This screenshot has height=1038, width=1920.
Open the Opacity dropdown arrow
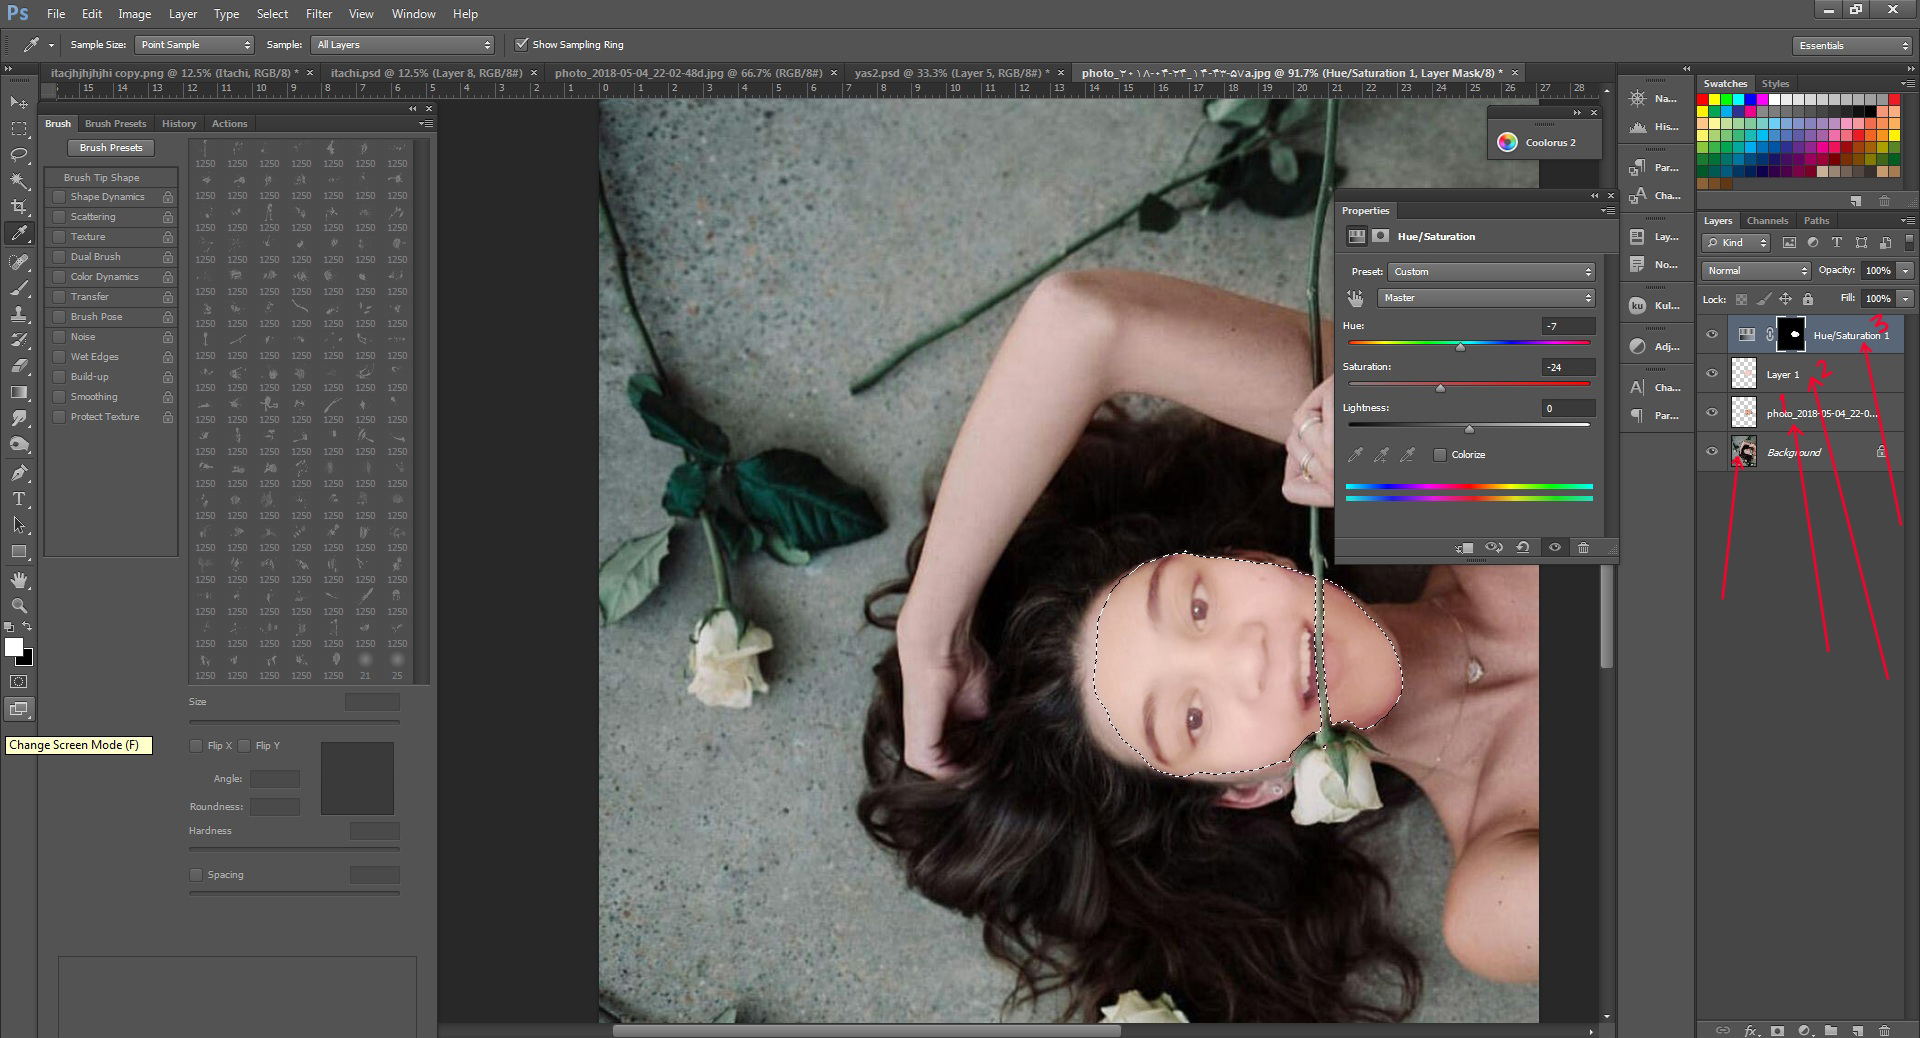1905,271
